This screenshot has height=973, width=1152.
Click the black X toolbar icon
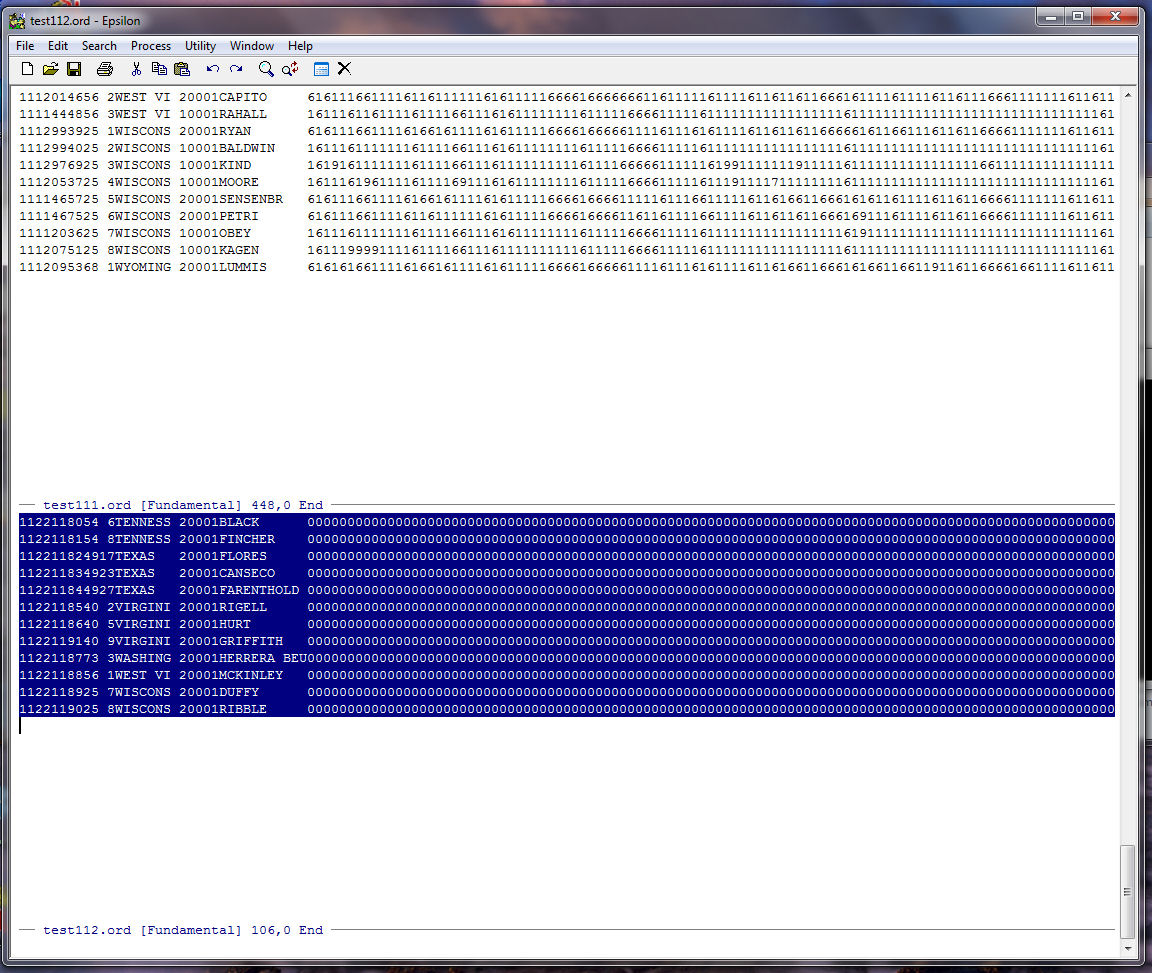345,69
